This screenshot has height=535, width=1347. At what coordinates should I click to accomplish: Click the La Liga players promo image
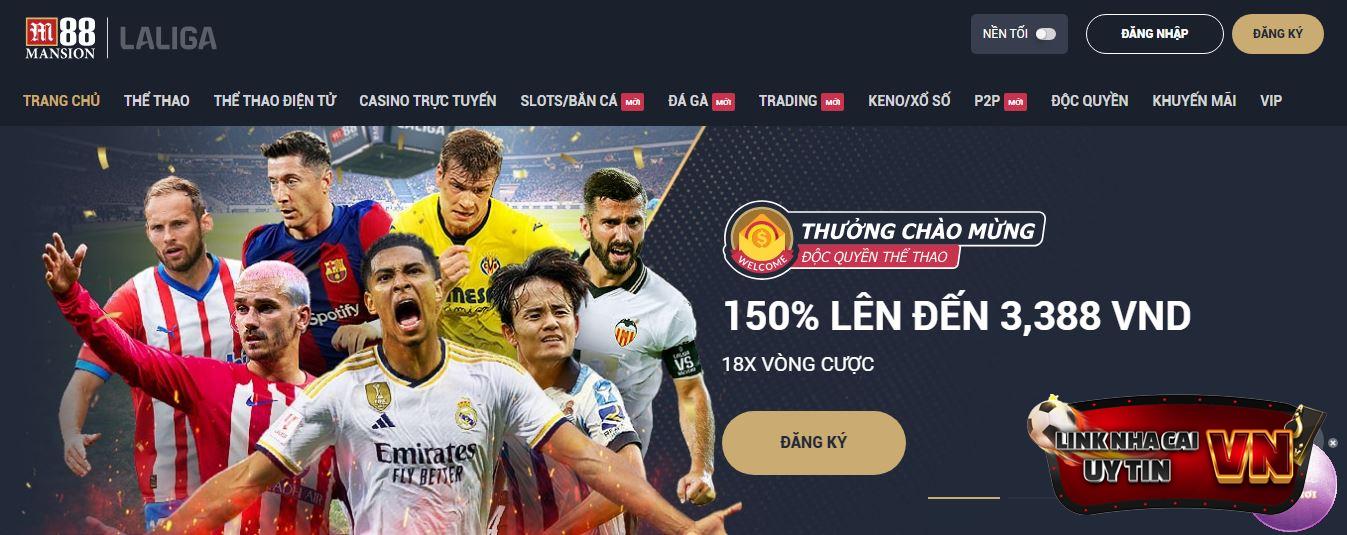tap(370, 330)
